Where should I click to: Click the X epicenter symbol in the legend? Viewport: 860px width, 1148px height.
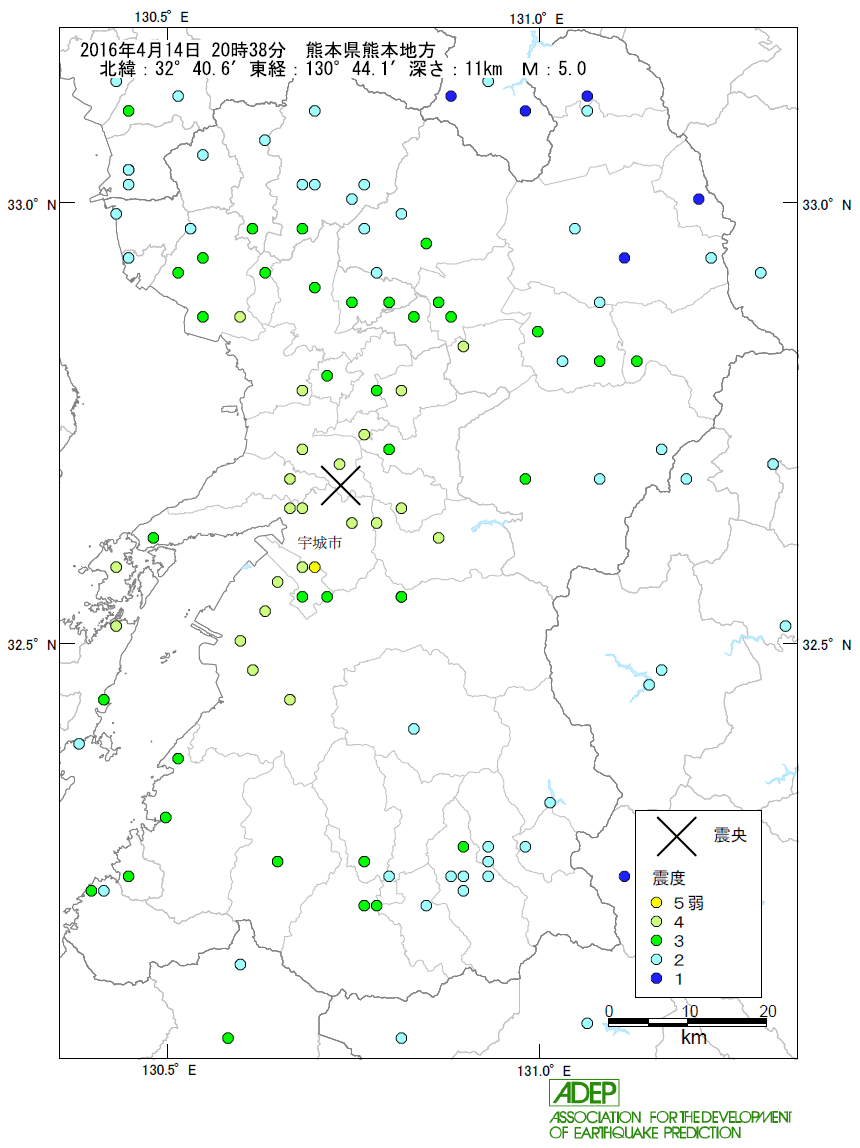(x=676, y=836)
